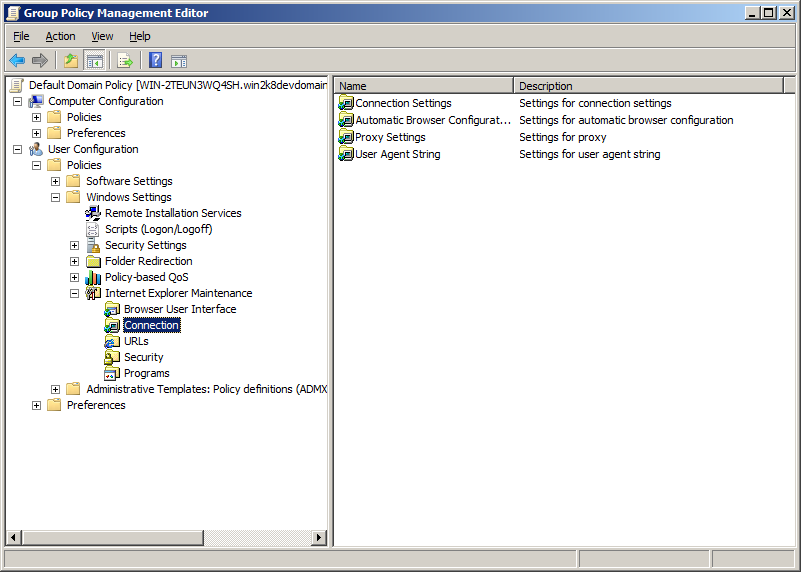Image resolution: width=801 pixels, height=572 pixels.
Task: Click the Automatic Browser Configuration icon
Action: pos(346,120)
